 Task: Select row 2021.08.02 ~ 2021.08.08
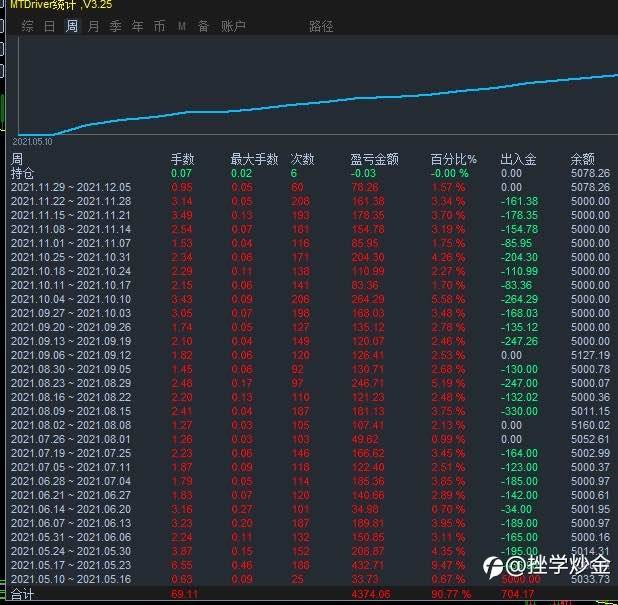310,425
